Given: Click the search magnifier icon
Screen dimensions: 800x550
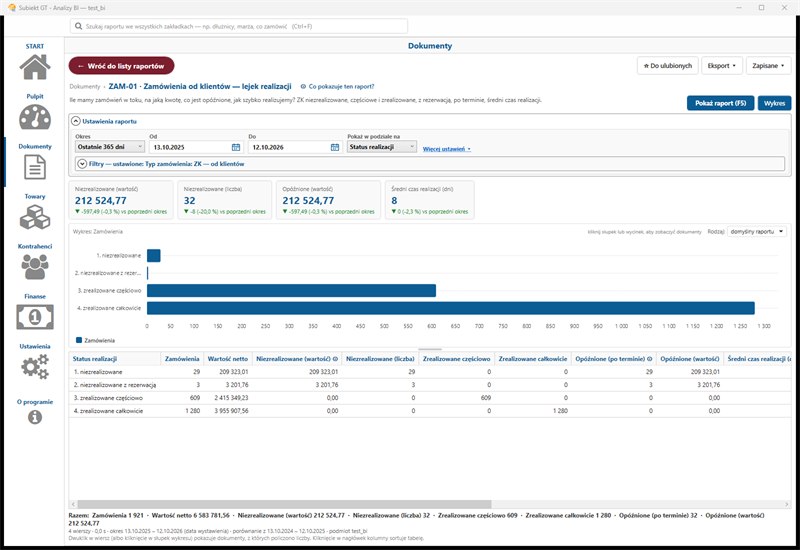Looking at the screenshot, I should click(79, 26).
